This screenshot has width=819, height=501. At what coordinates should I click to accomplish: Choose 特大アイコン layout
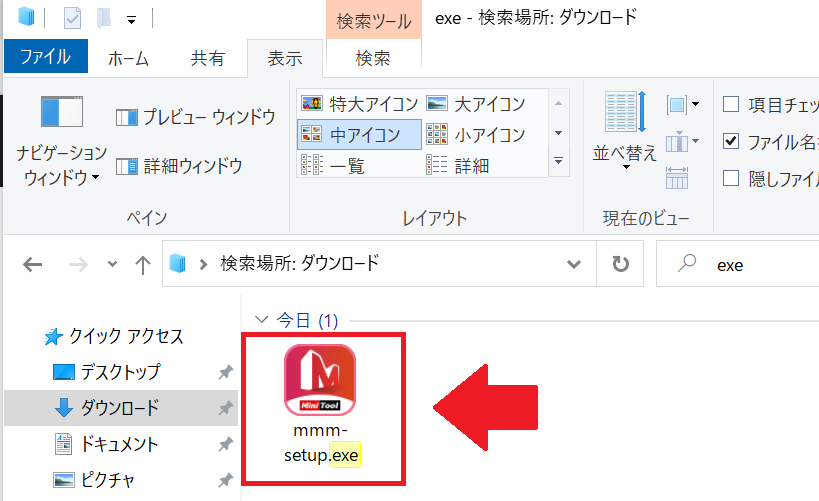pyautogui.click(x=359, y=104)
